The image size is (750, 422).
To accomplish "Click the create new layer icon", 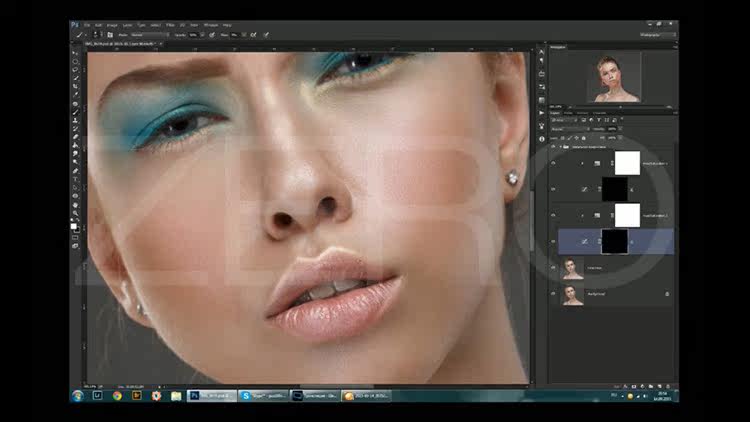I will (x=660, y=386).
